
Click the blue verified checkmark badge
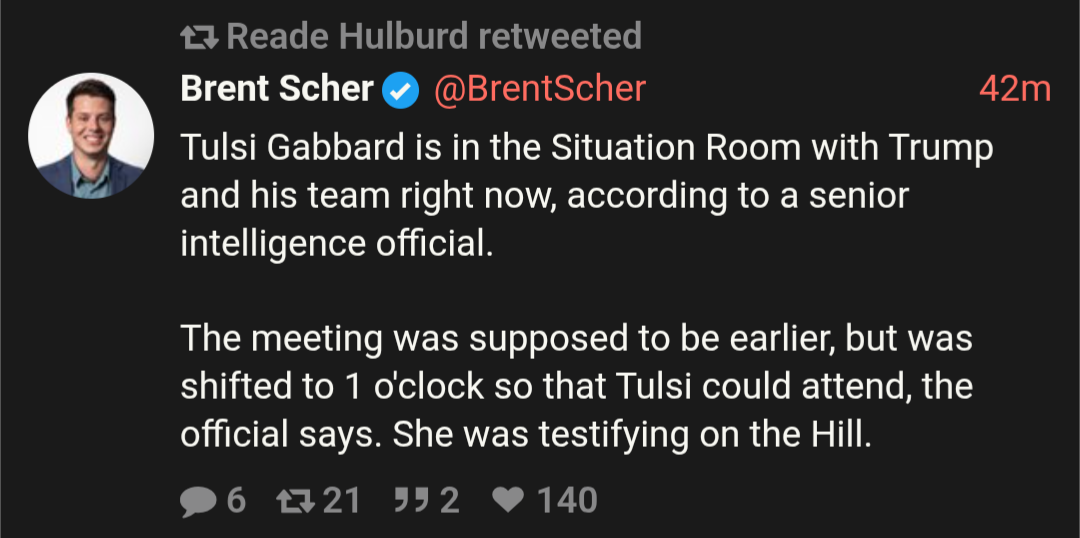[x=400, y=91]
